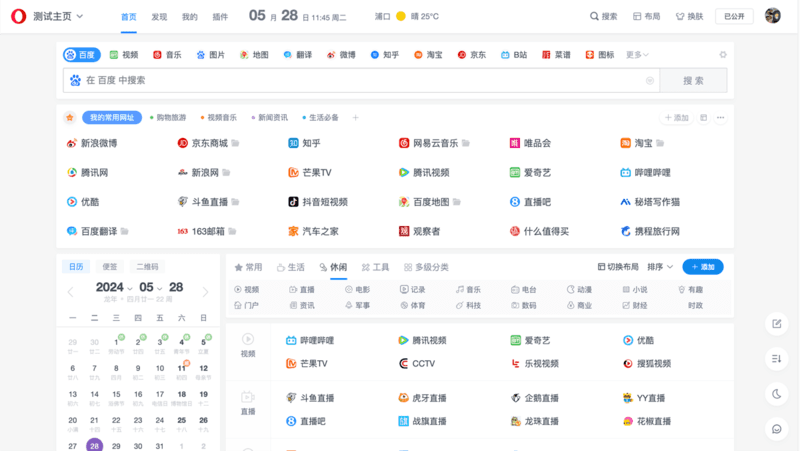Select 翻译 search engine option
The image size is (800, 451).
point(298,55)
